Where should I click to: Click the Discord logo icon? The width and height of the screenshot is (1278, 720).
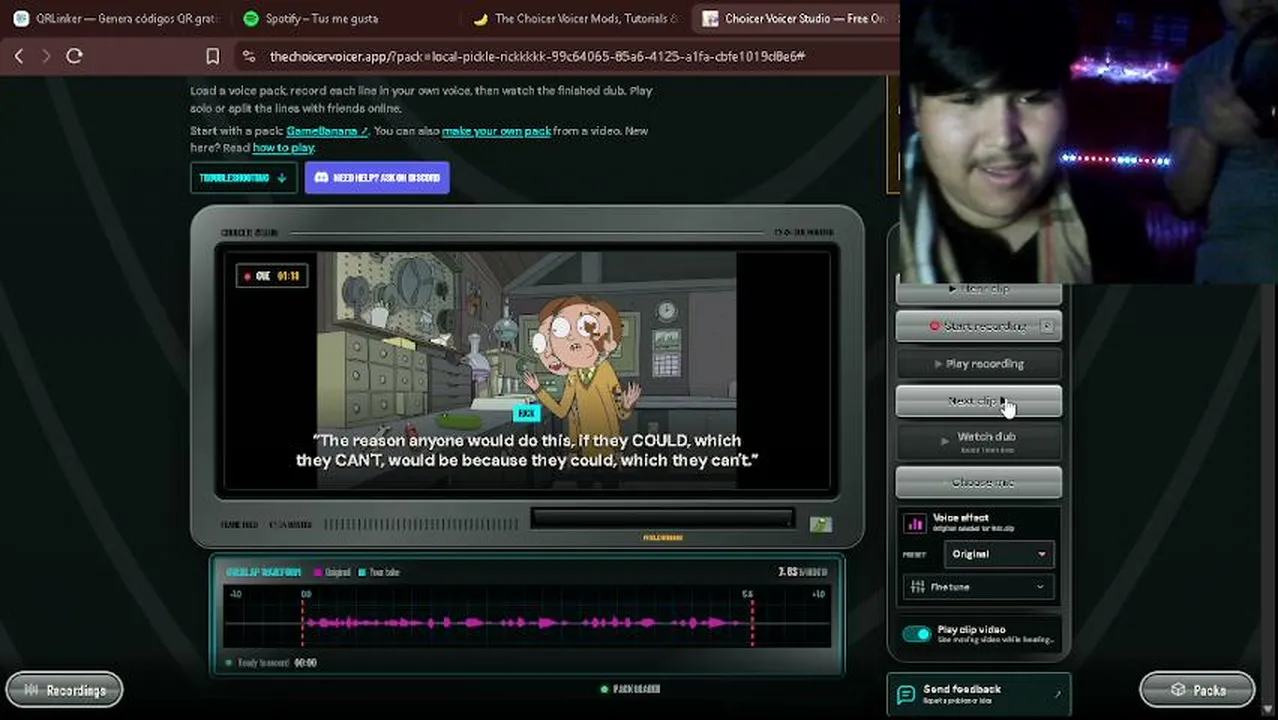click(x=321, y=177)
